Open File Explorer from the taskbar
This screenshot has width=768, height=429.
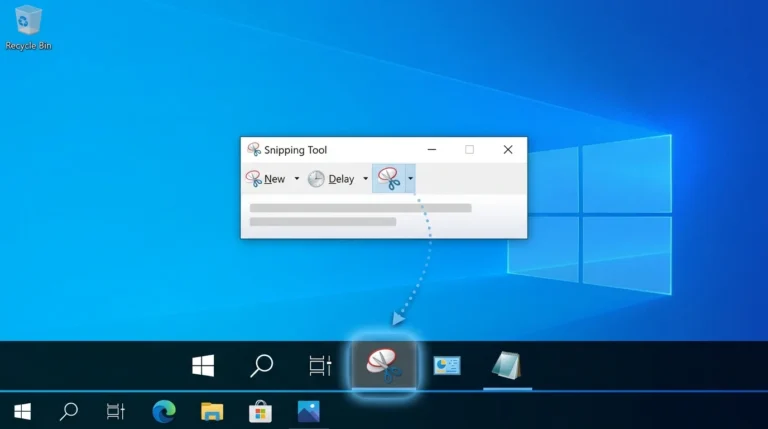tap(212, 411)
